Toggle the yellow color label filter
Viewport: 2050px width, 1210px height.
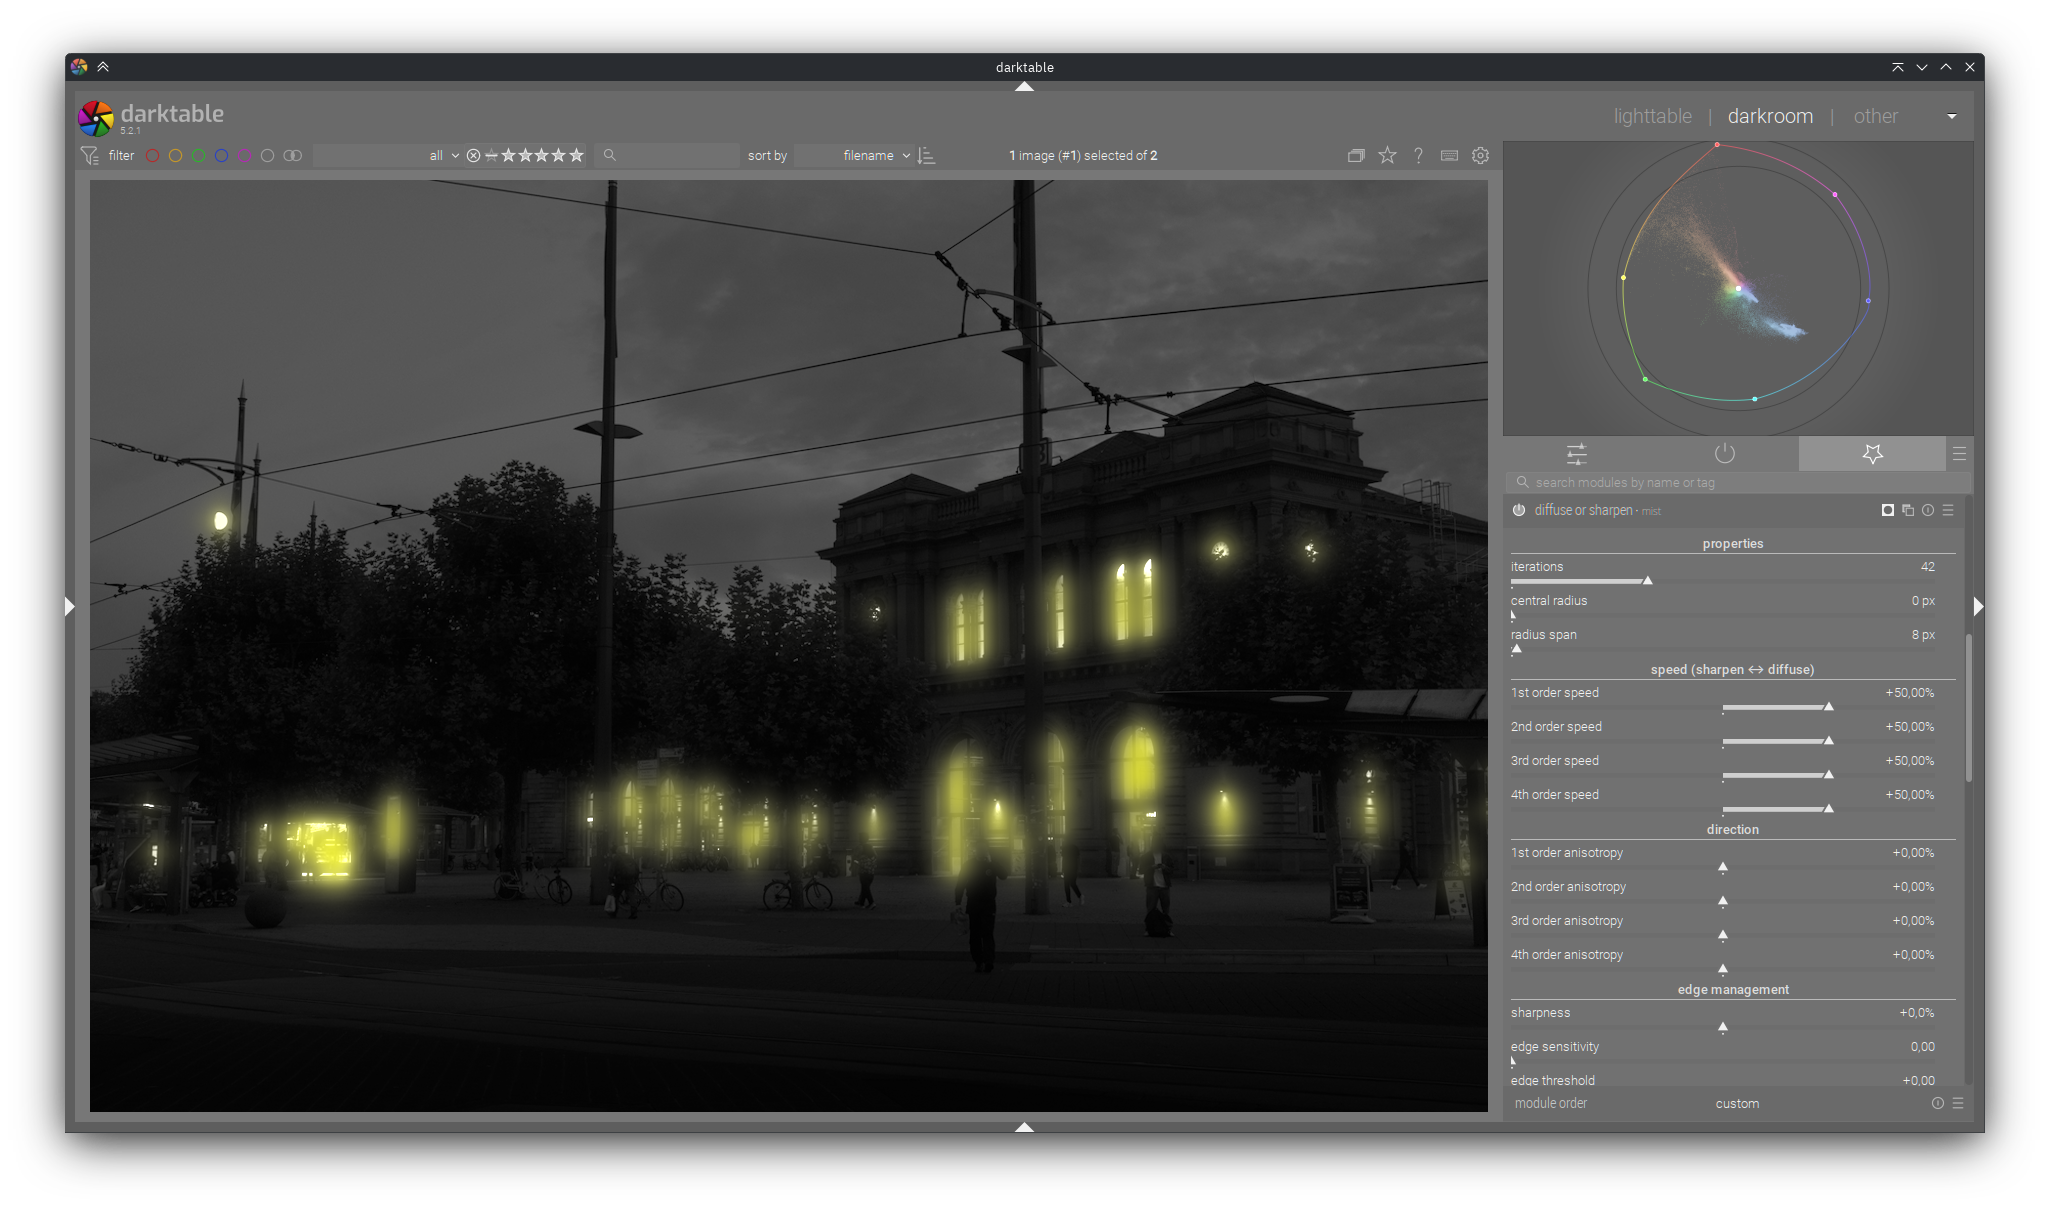pyautogui.click(x=175, y=156)
